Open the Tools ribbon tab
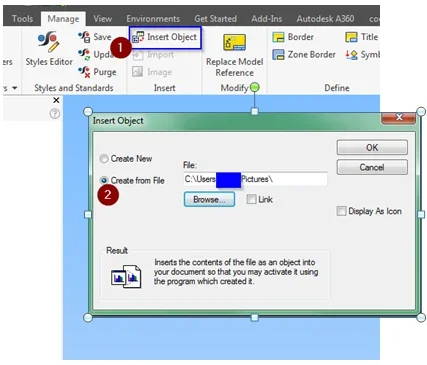Viewport: 427px width, 365px height. click(22, 19)
